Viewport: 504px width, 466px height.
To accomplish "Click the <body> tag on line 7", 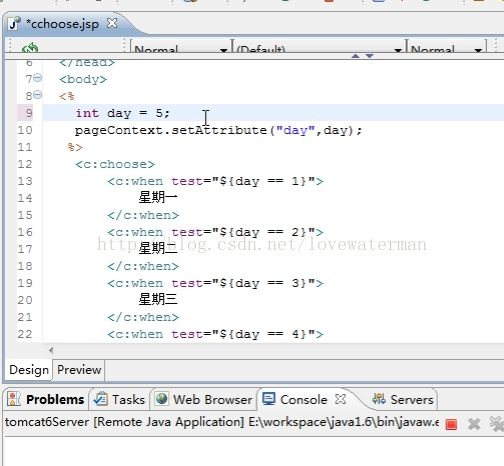I will tap(83, 79).
